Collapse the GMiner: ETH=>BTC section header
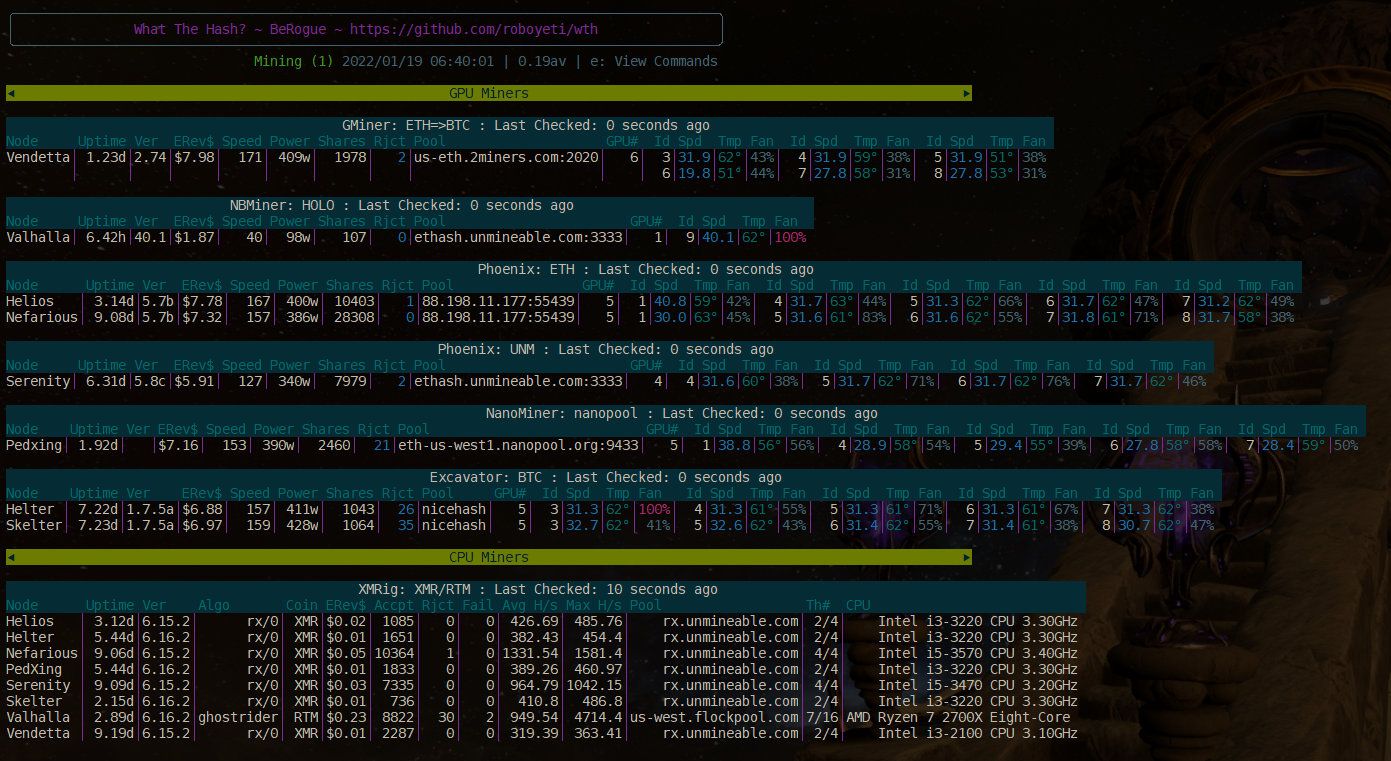Screen dimensions: 1391x761 [529, 125]
